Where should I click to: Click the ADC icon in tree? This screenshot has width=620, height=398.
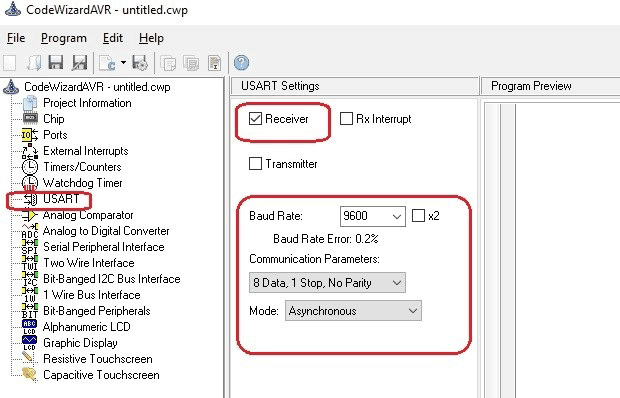pyautogui.click(x=30, y=231)
